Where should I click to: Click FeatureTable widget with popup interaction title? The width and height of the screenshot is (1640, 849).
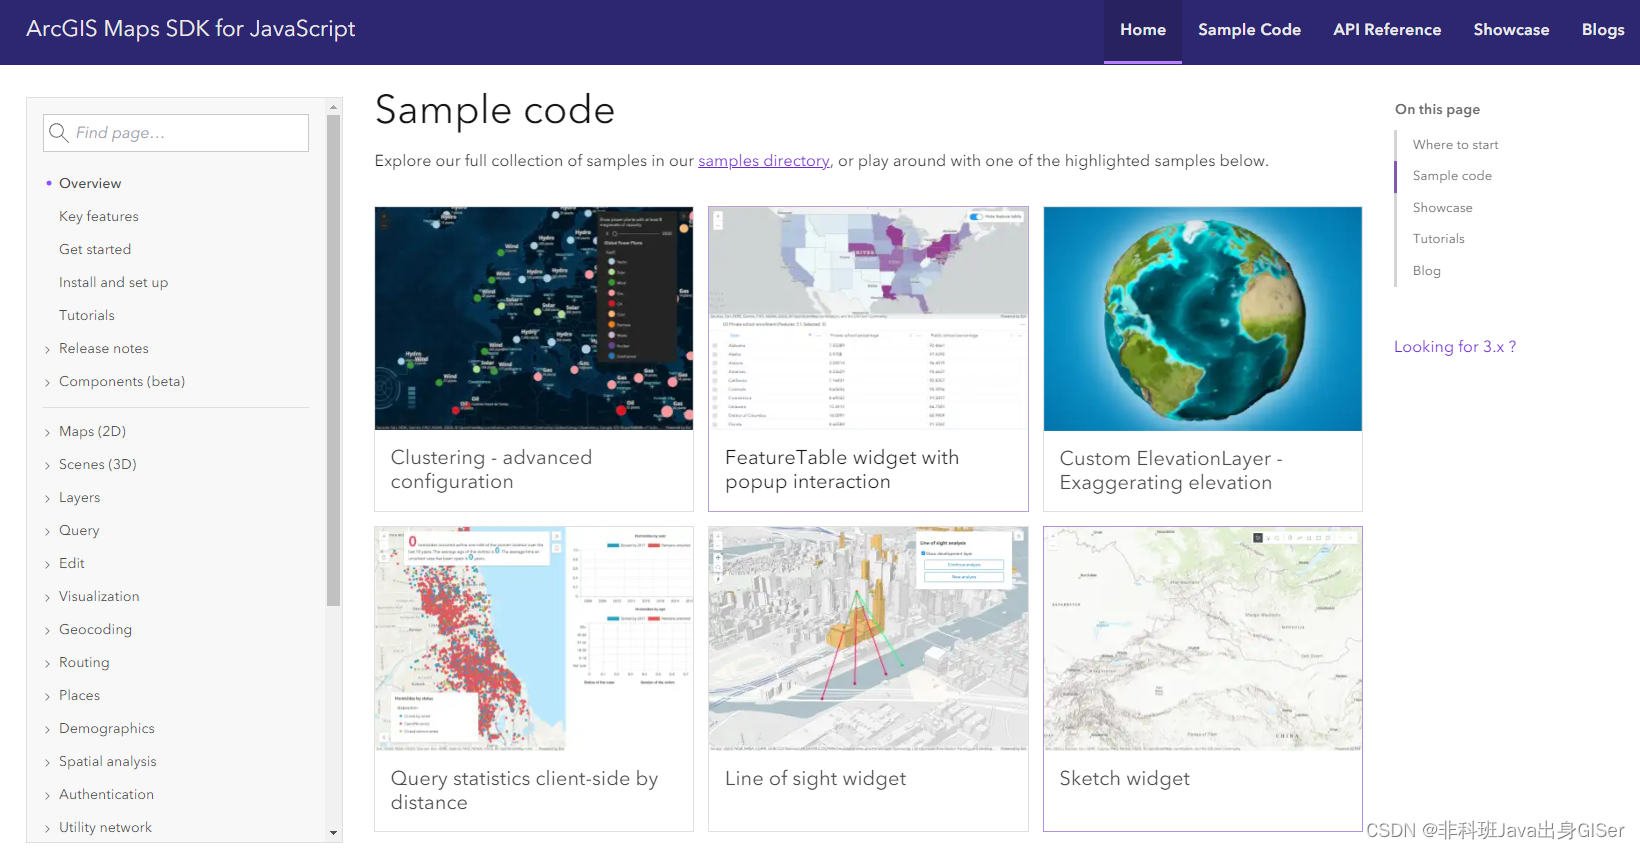click(842, 470)
